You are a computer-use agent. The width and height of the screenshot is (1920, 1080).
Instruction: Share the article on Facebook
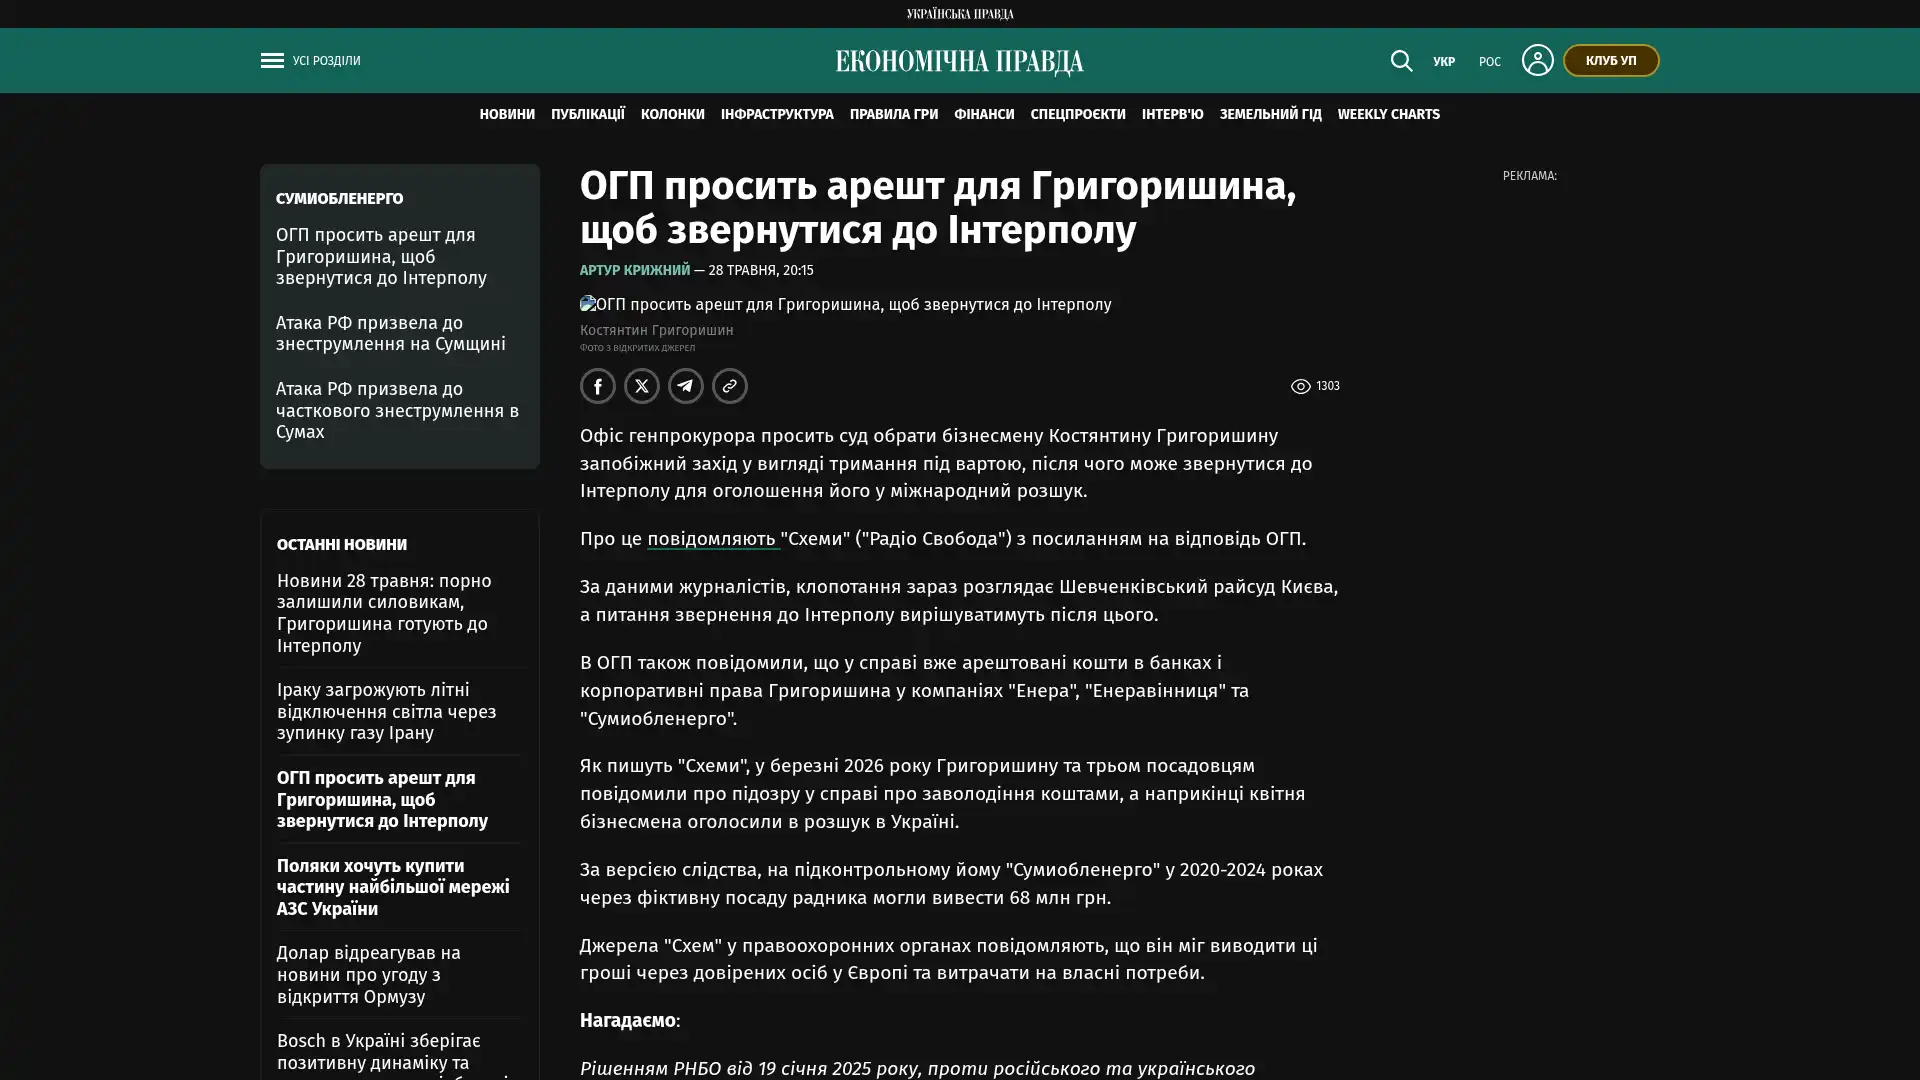(598, 386)
